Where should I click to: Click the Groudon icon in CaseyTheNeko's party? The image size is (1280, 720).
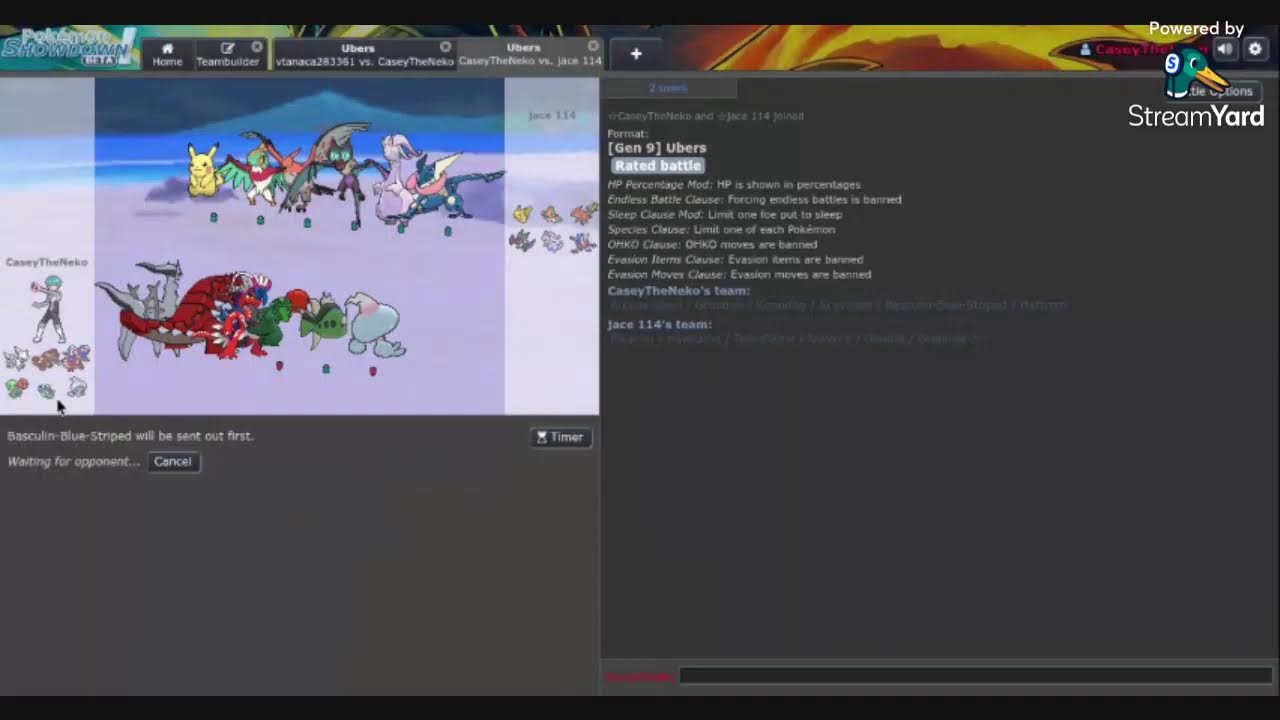[46, 359]
